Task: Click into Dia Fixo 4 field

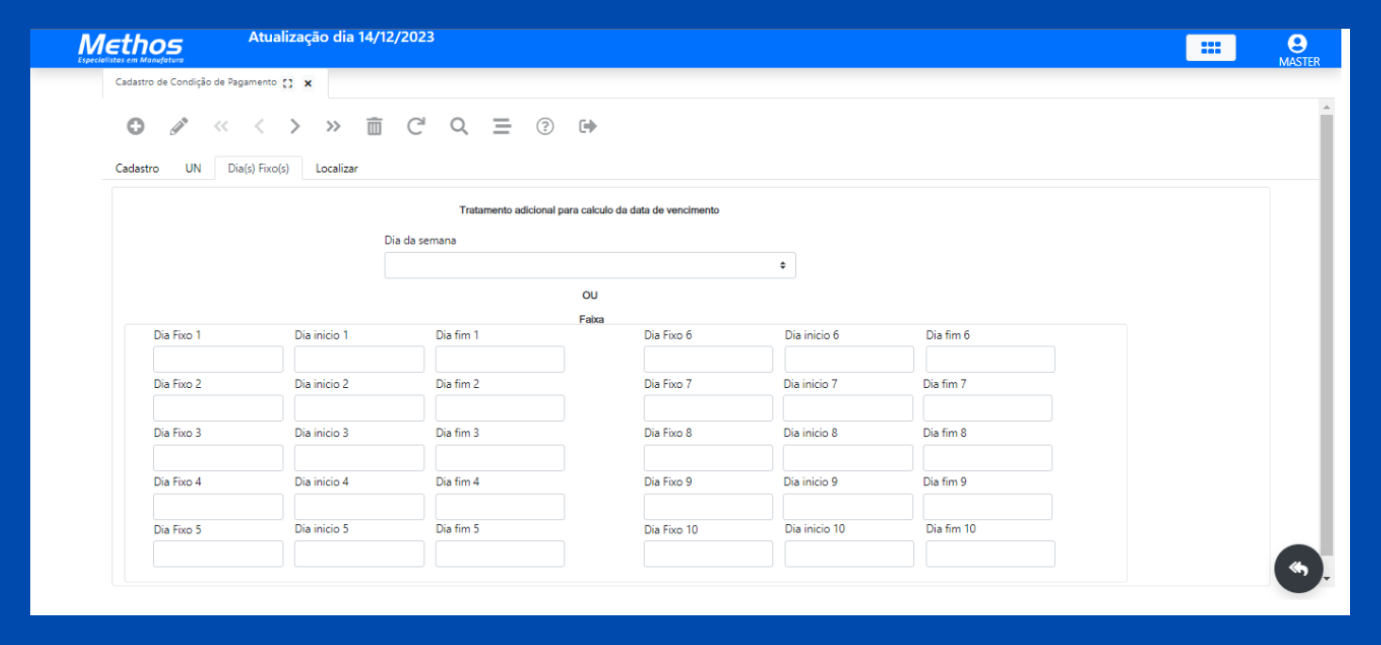Action: [218, 506]
